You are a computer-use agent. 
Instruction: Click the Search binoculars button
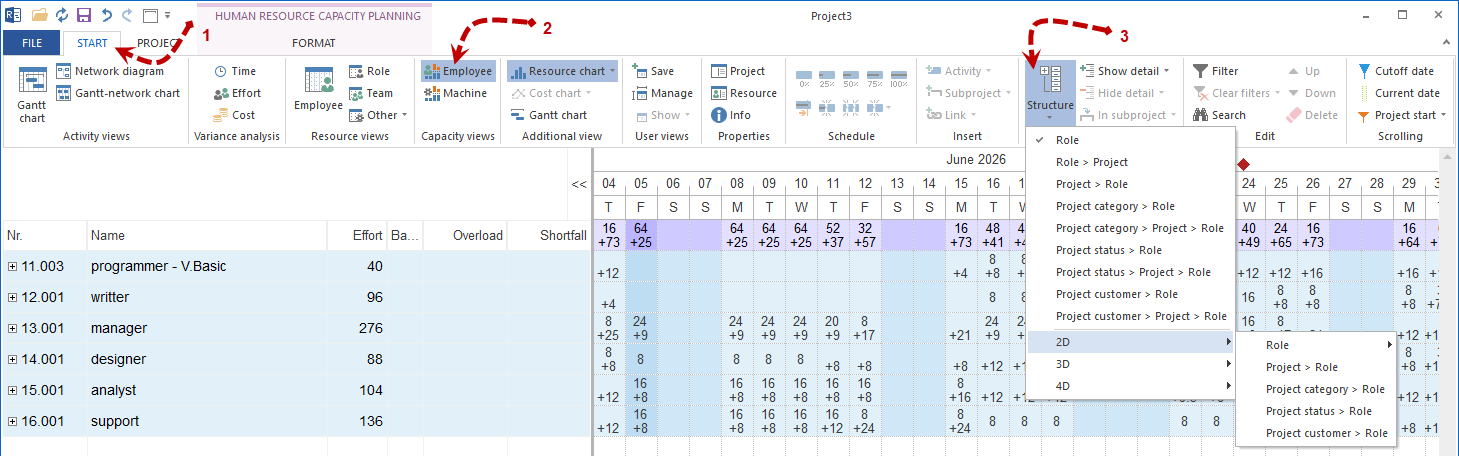click(1219, 115)
